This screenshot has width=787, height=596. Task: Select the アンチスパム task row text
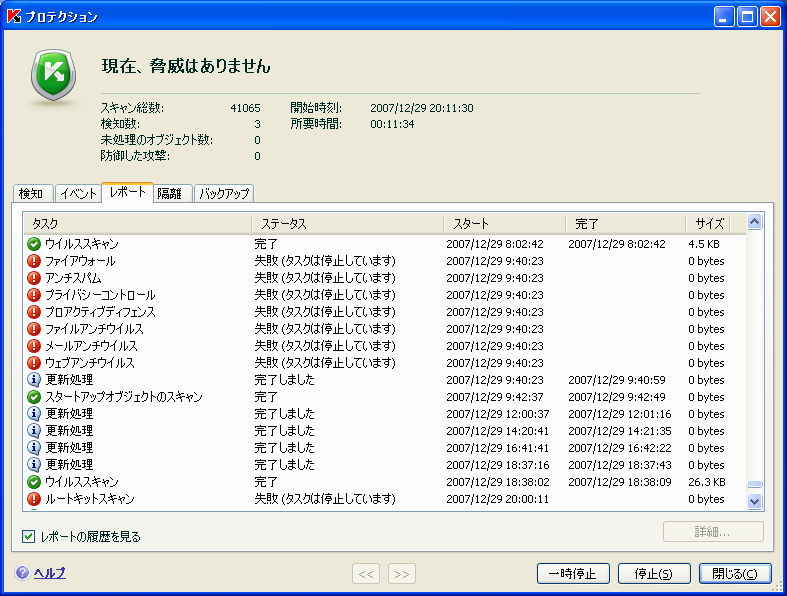pyautogui.click(x=73, y=278)
